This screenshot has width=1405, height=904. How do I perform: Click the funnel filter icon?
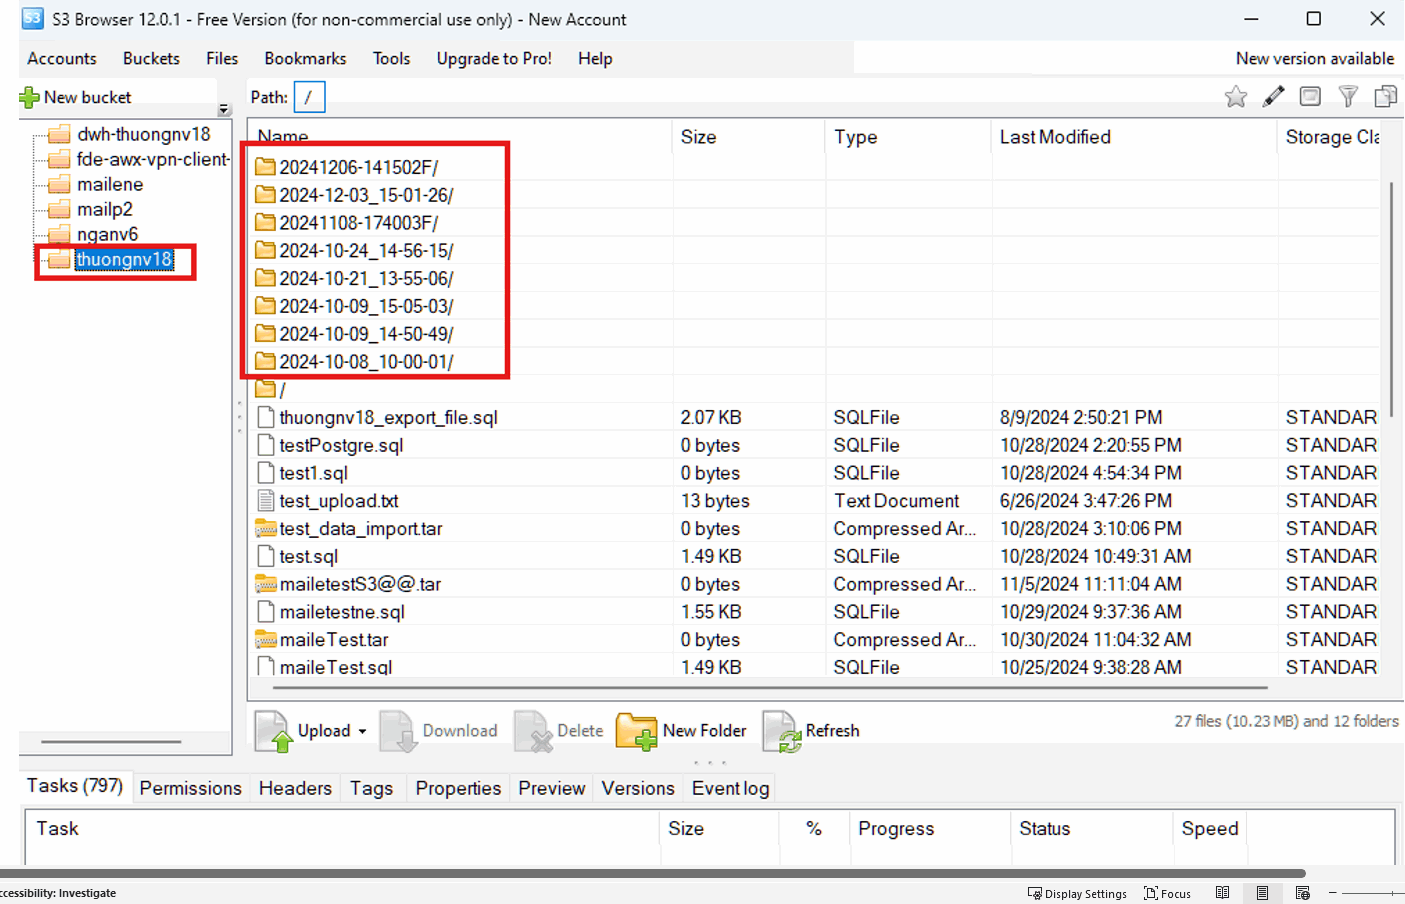1348,97
